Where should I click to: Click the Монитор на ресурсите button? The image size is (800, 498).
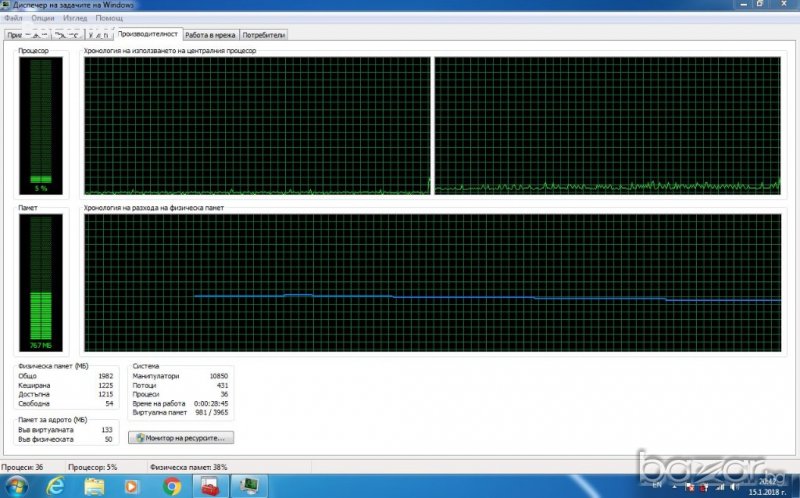click(181, 438)
